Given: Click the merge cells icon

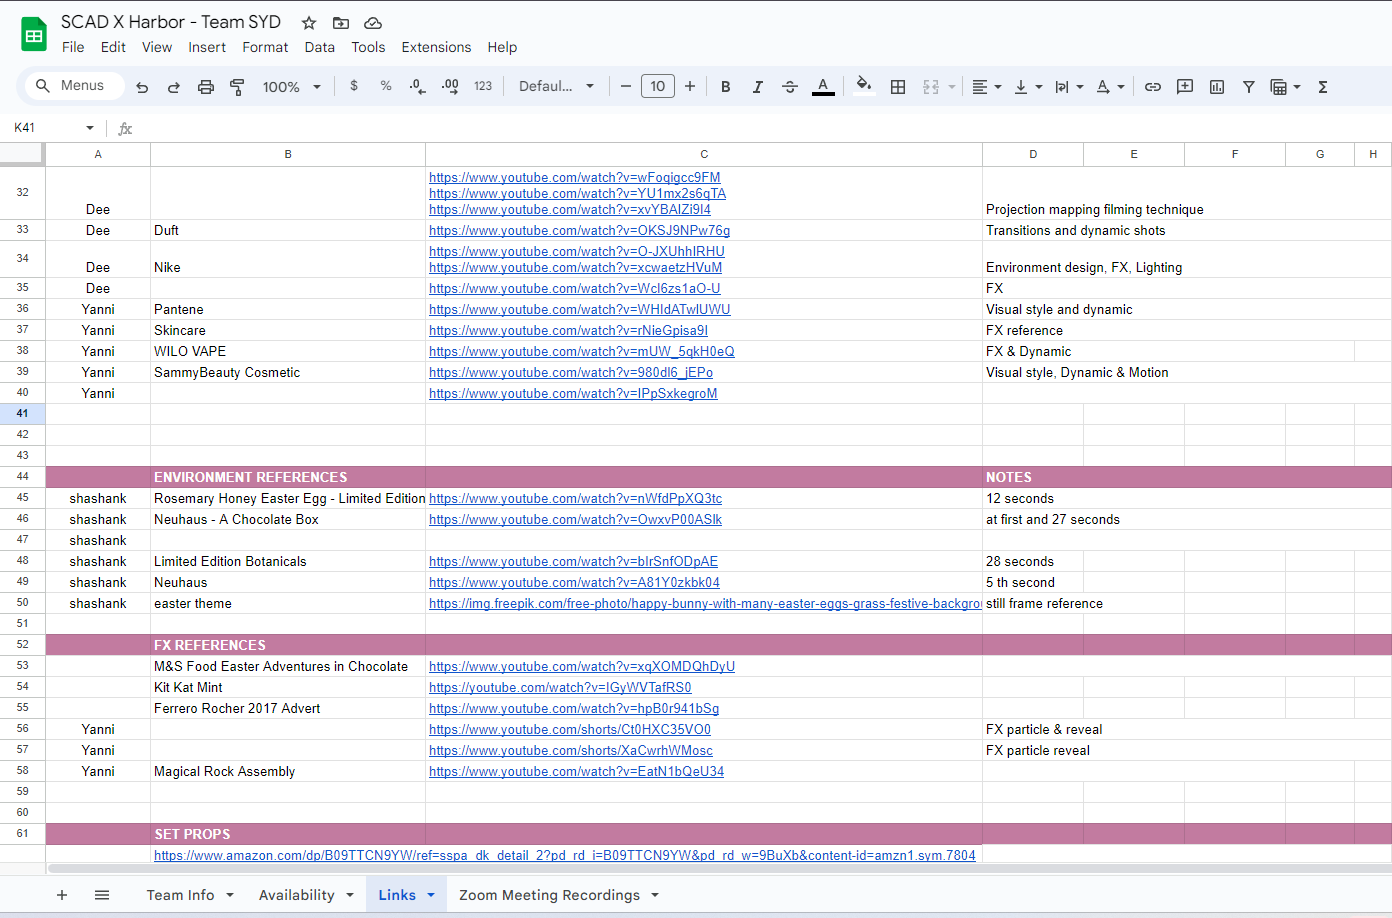Looking at the screenshot, I should [x=931, y=87].
